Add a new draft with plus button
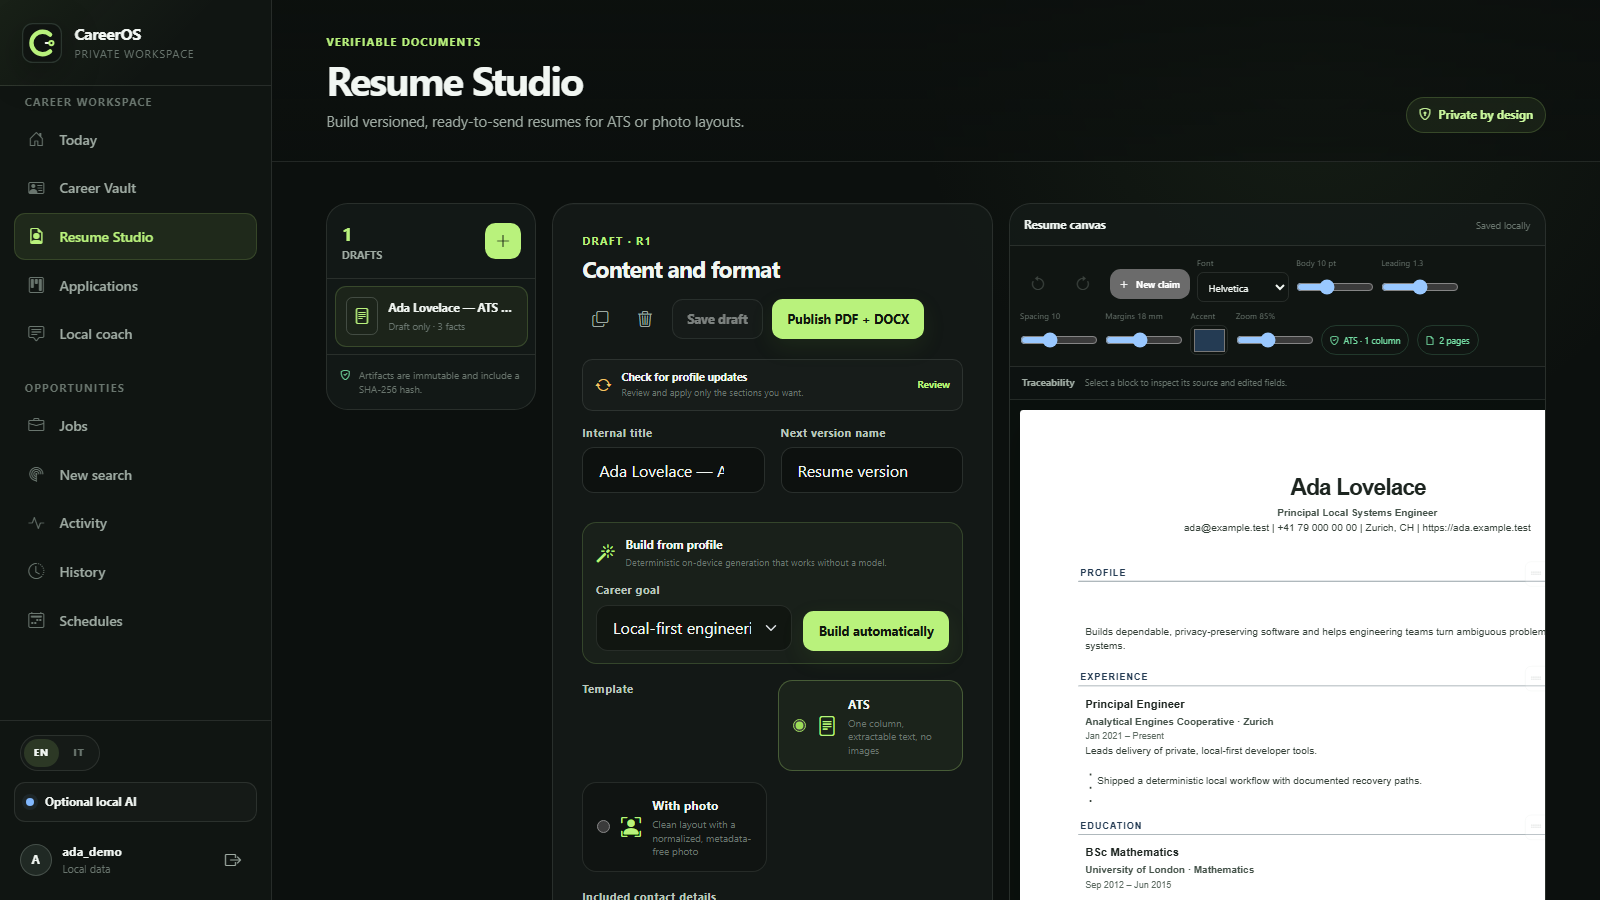1600x900 pixels. pyautogui.click(x=503, y=241)
